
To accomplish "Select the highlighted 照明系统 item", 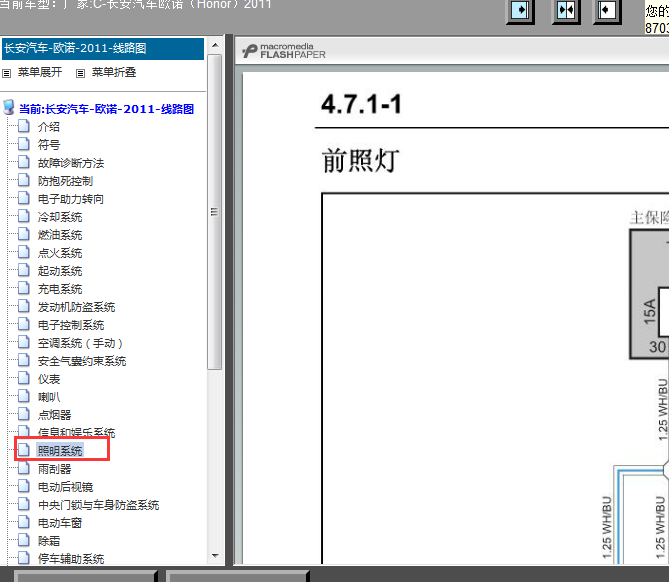I will coord(60,451).
